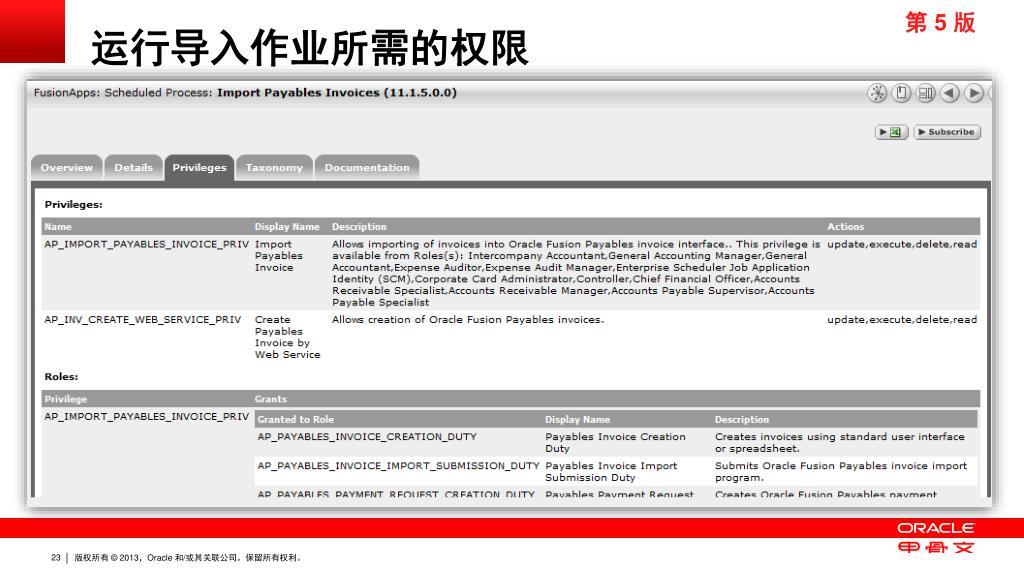Viewport: 1024px width, 576px height.
Task: Select the Grants table "Display Name" header
Action: 577,419
